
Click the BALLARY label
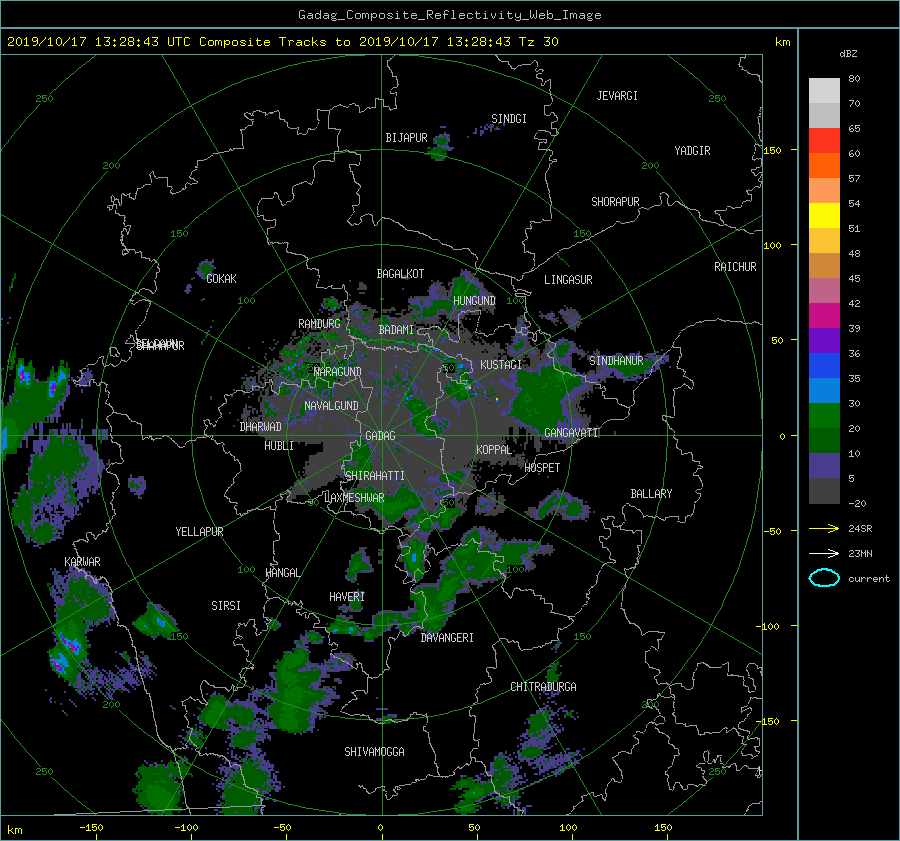coord(651,494)
